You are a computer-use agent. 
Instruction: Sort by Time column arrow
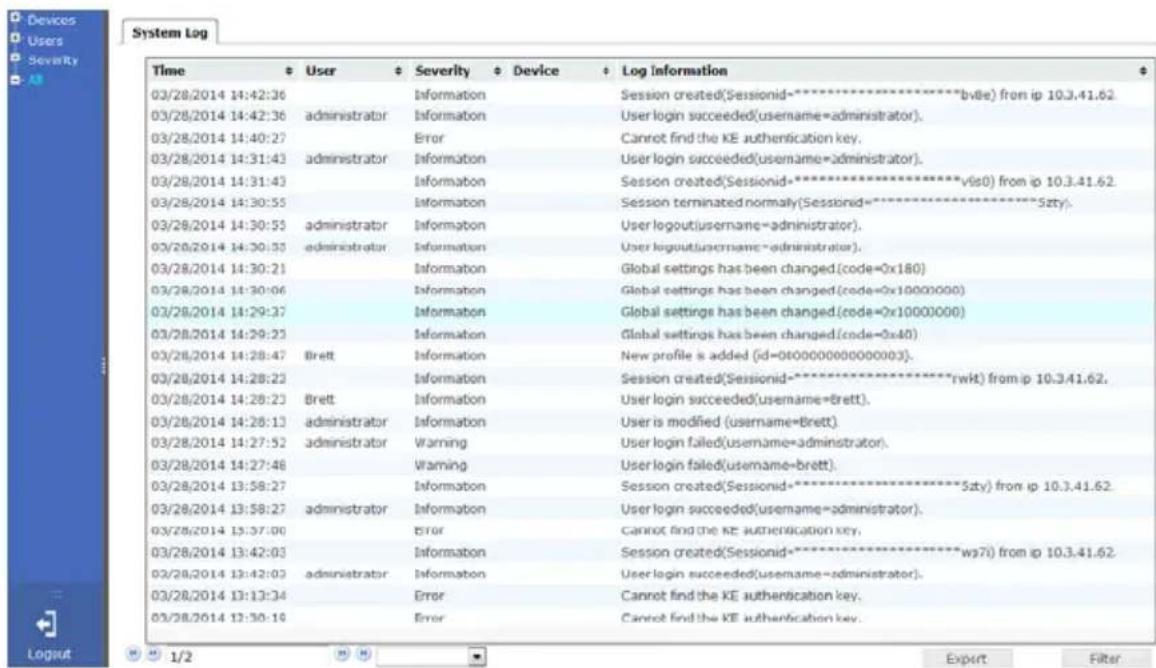coord(289,71)
